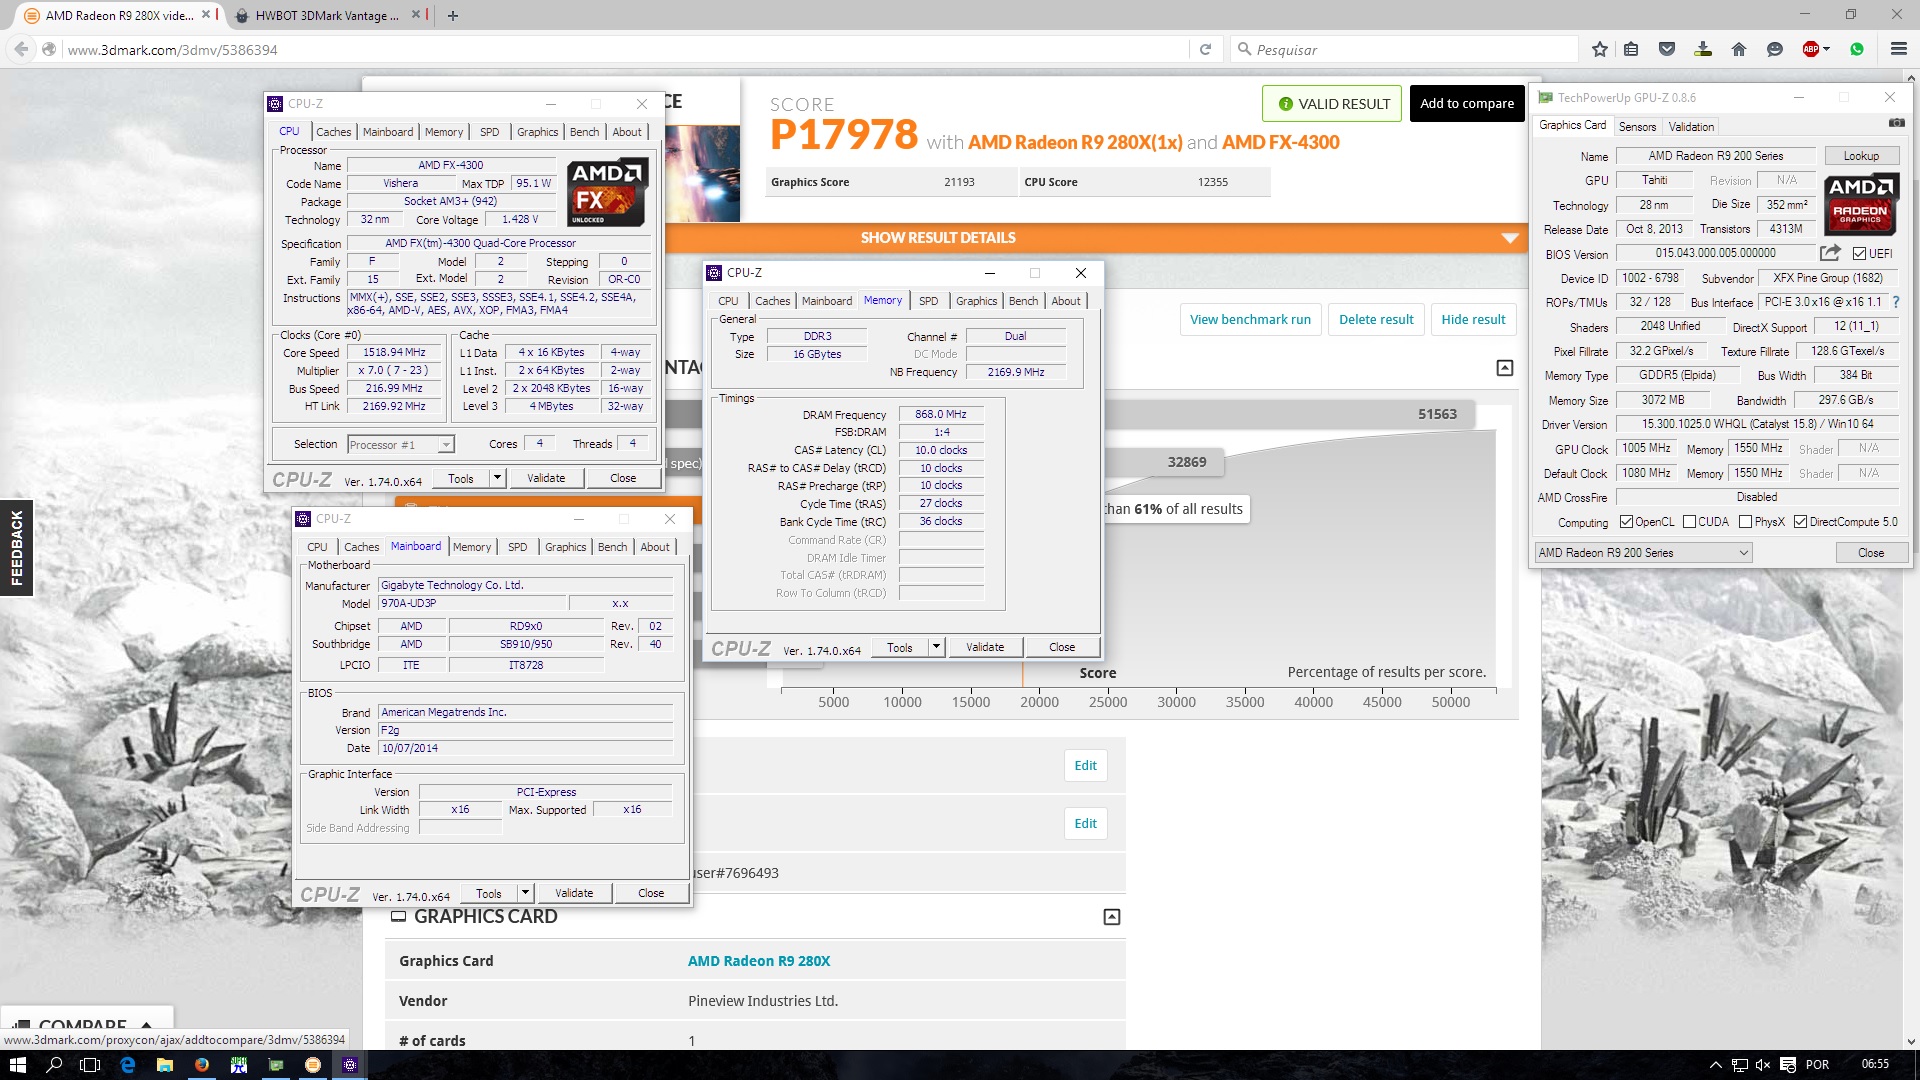Image resolution: width=1920 pixels, height=1080 pixels.
Task: Switch to Validation tab in GPU-Z
Action: coord(1691,127)
